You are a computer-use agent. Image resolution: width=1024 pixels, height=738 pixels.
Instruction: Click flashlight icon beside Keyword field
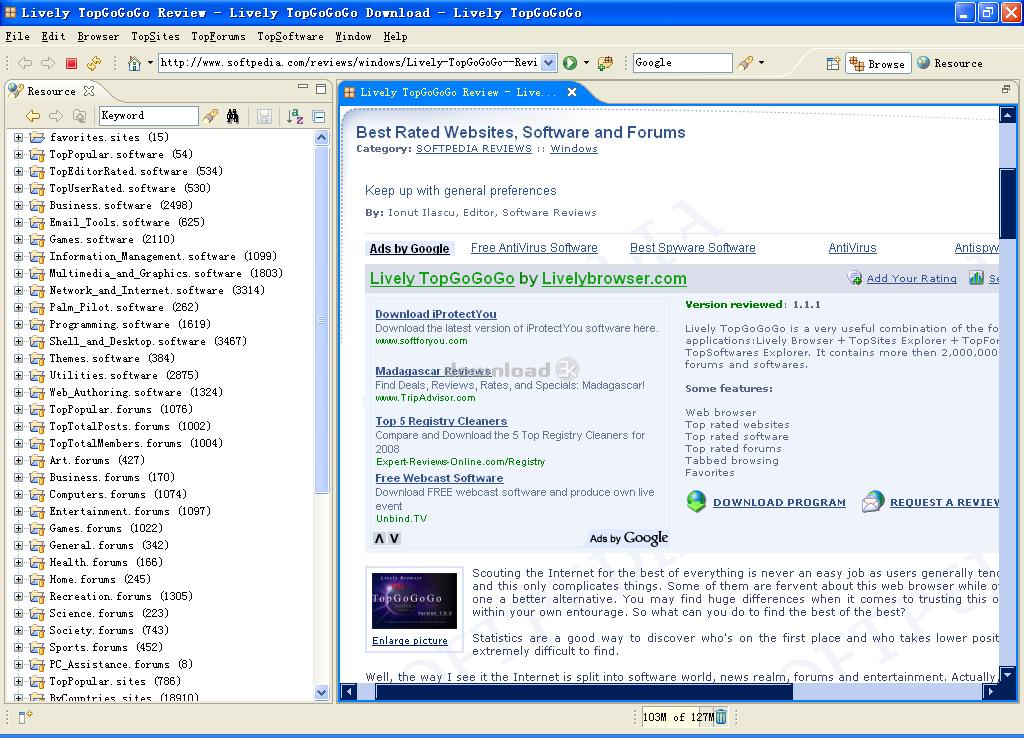(210, 116)
